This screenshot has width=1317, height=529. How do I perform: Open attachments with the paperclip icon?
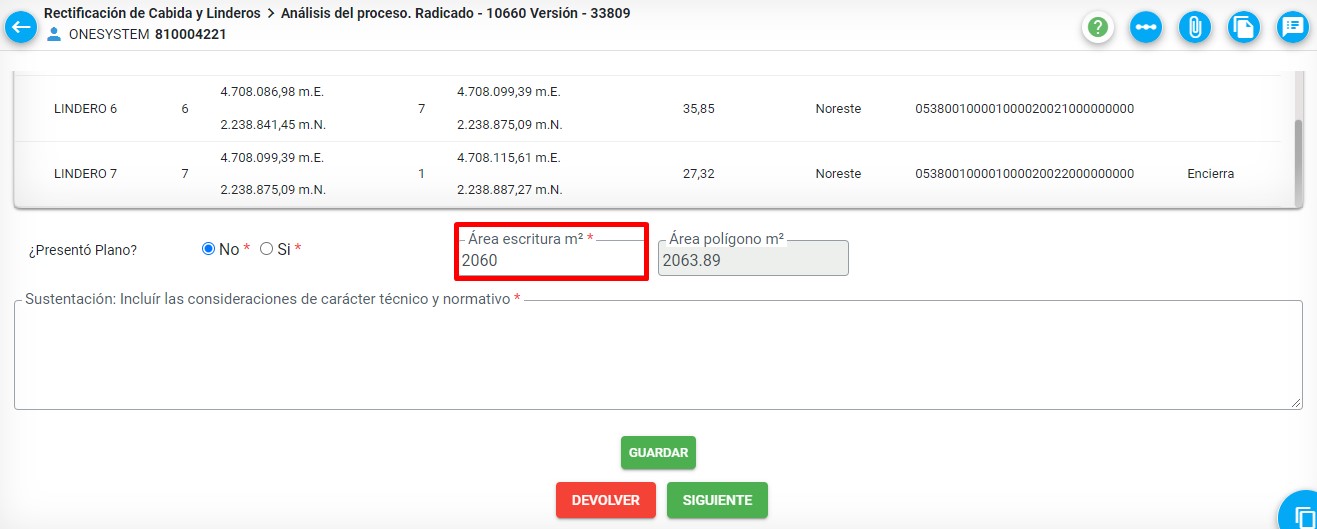point(1194,27)
